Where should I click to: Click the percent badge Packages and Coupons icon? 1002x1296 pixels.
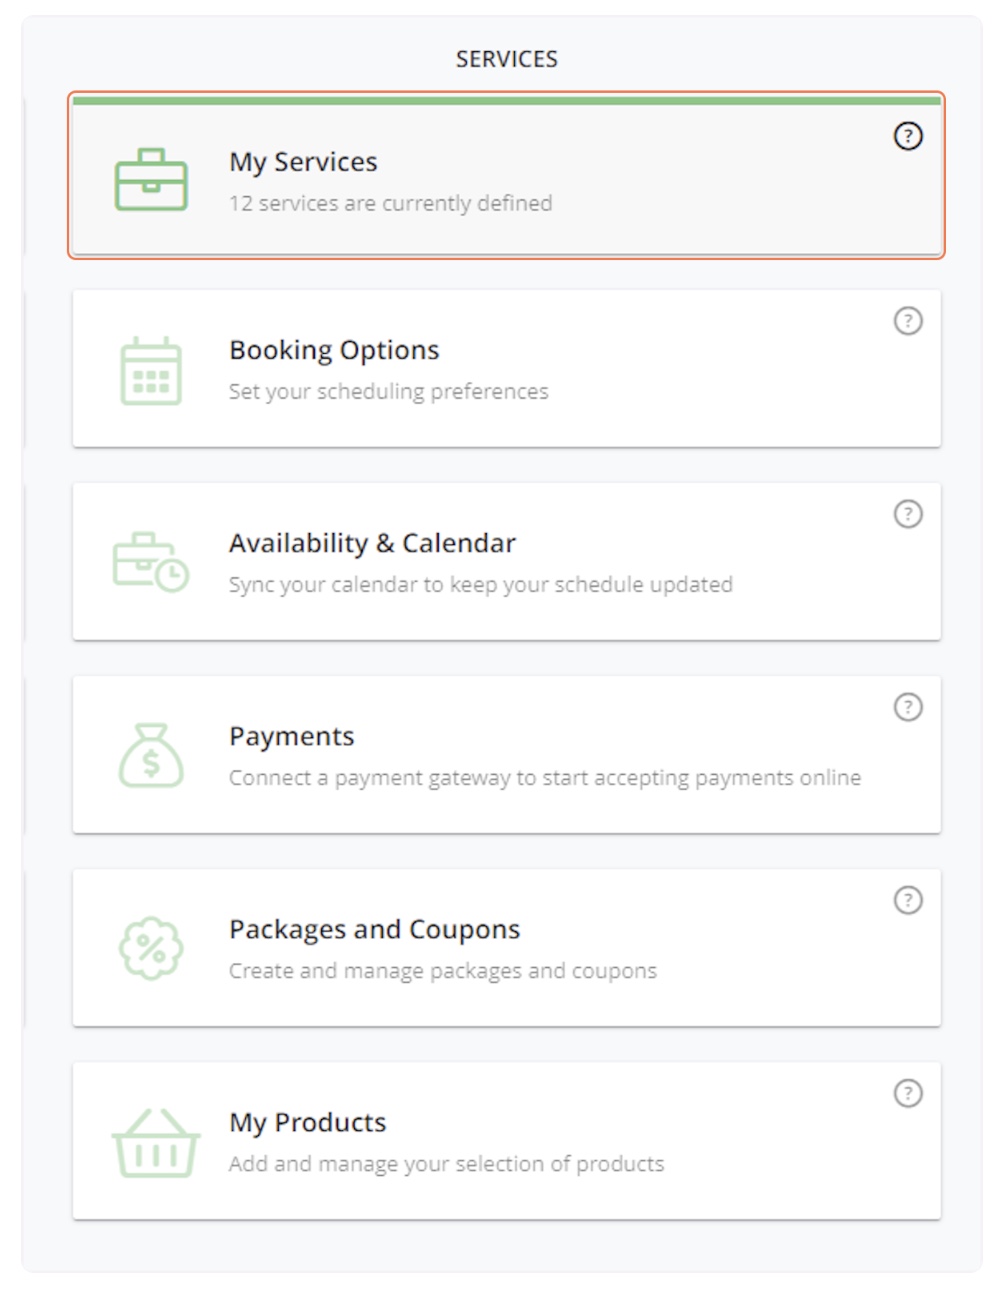click(151, 948)
